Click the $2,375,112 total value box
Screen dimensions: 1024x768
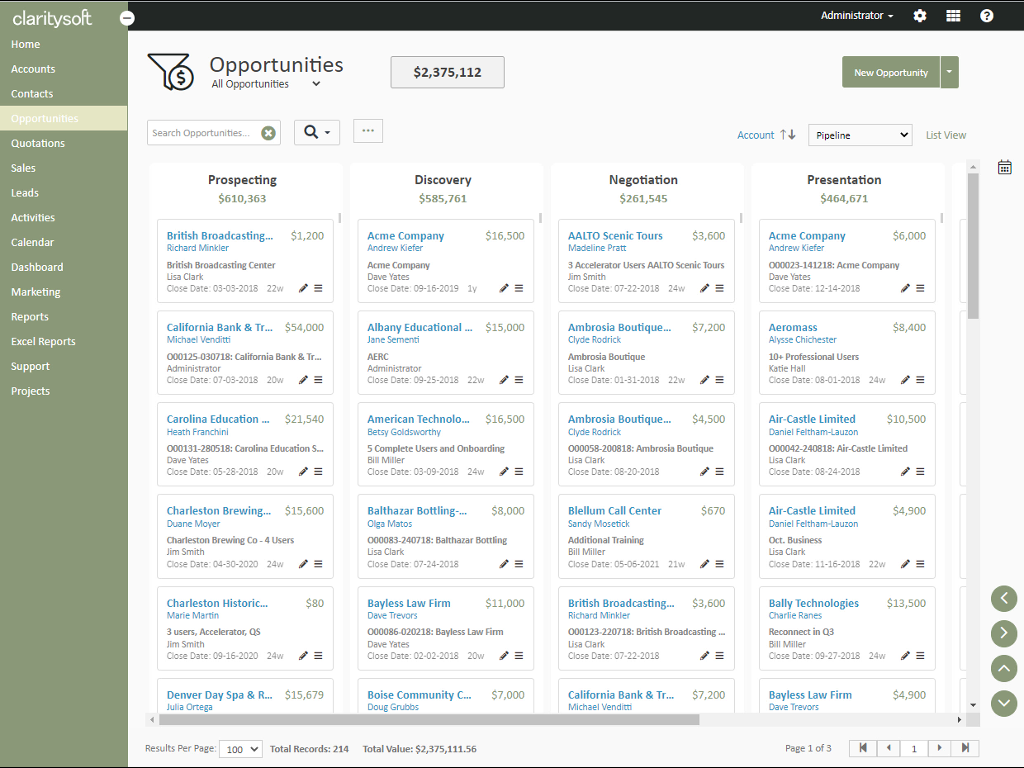[x=447, y=72]
